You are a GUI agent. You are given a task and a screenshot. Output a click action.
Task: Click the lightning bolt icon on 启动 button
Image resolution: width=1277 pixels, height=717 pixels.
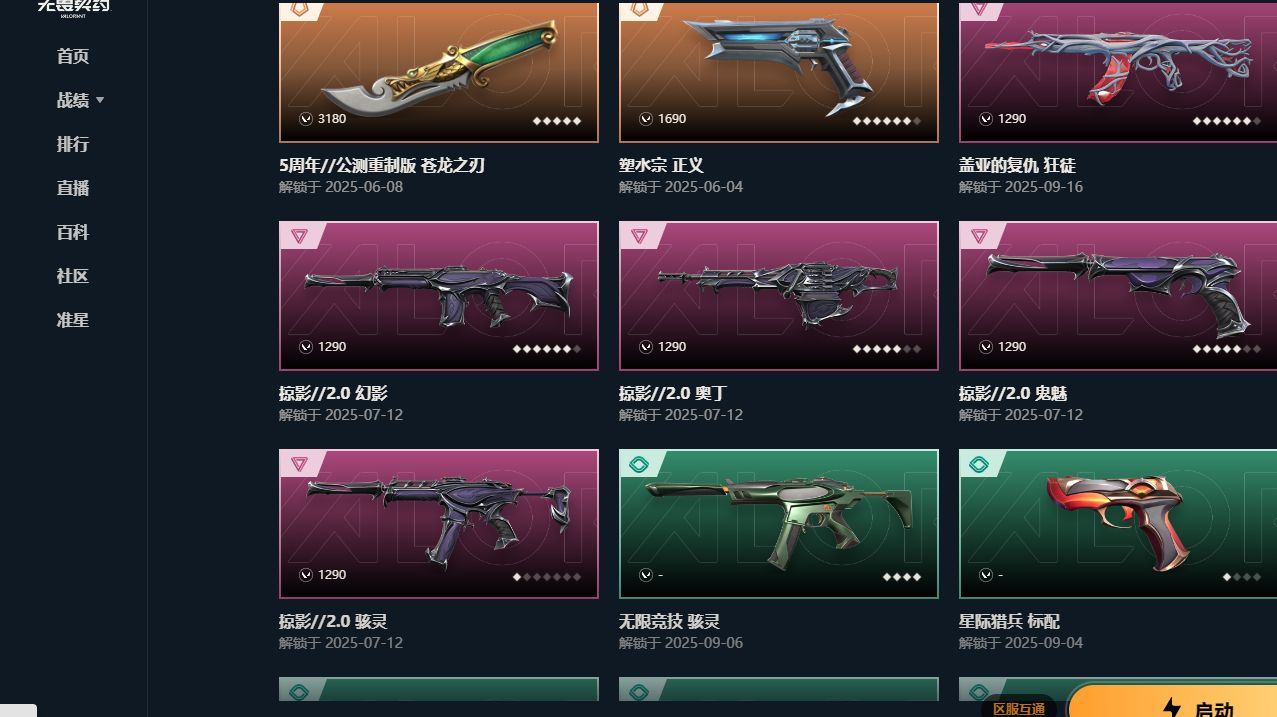click(x=1171, y=708)
